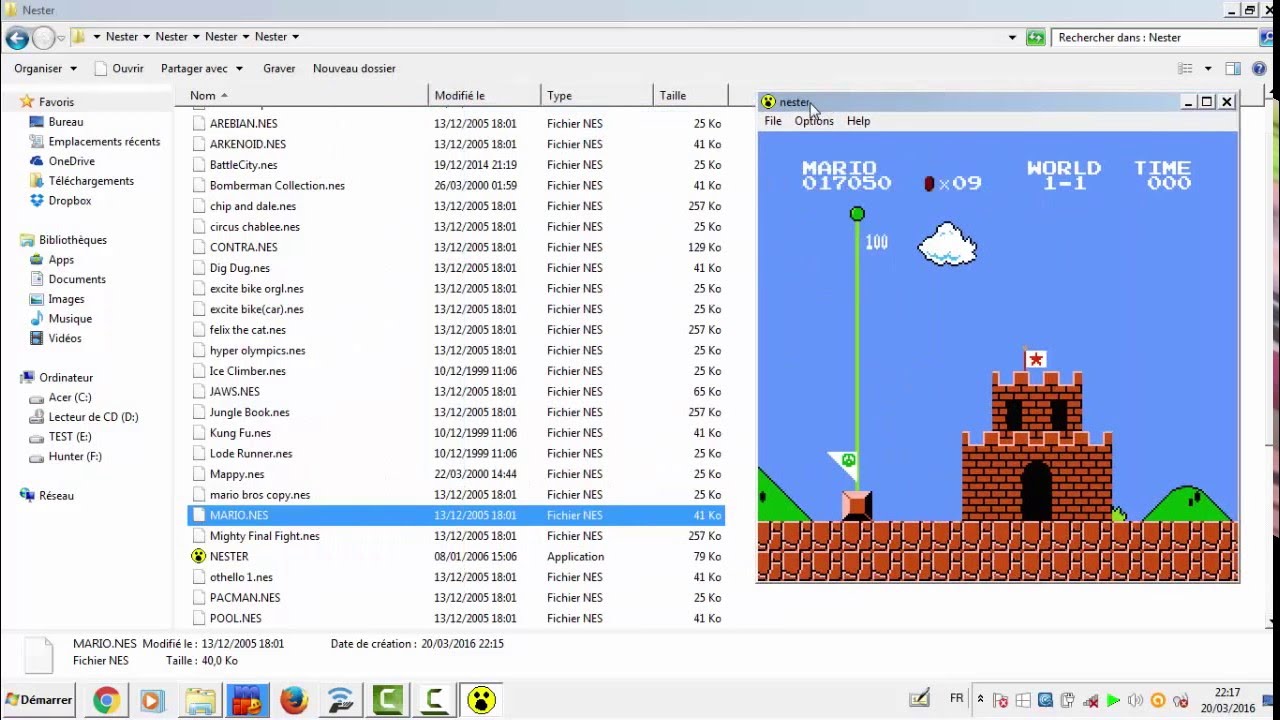Open the Images library
Screen dimensions: 1280x720
coord(66,299)
